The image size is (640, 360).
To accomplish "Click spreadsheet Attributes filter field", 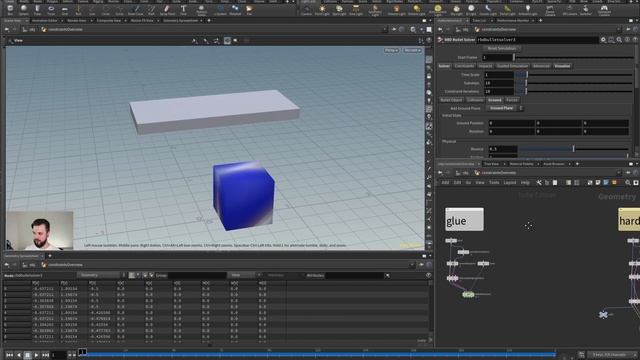I will [x=355, y=276].
